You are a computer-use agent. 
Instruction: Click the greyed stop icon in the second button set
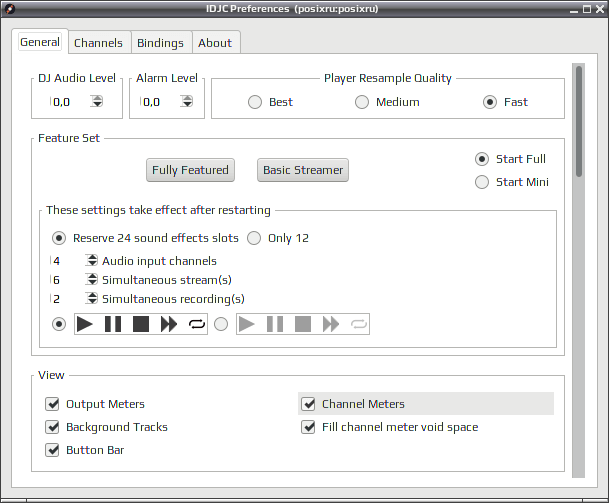[x=303, y=324]
